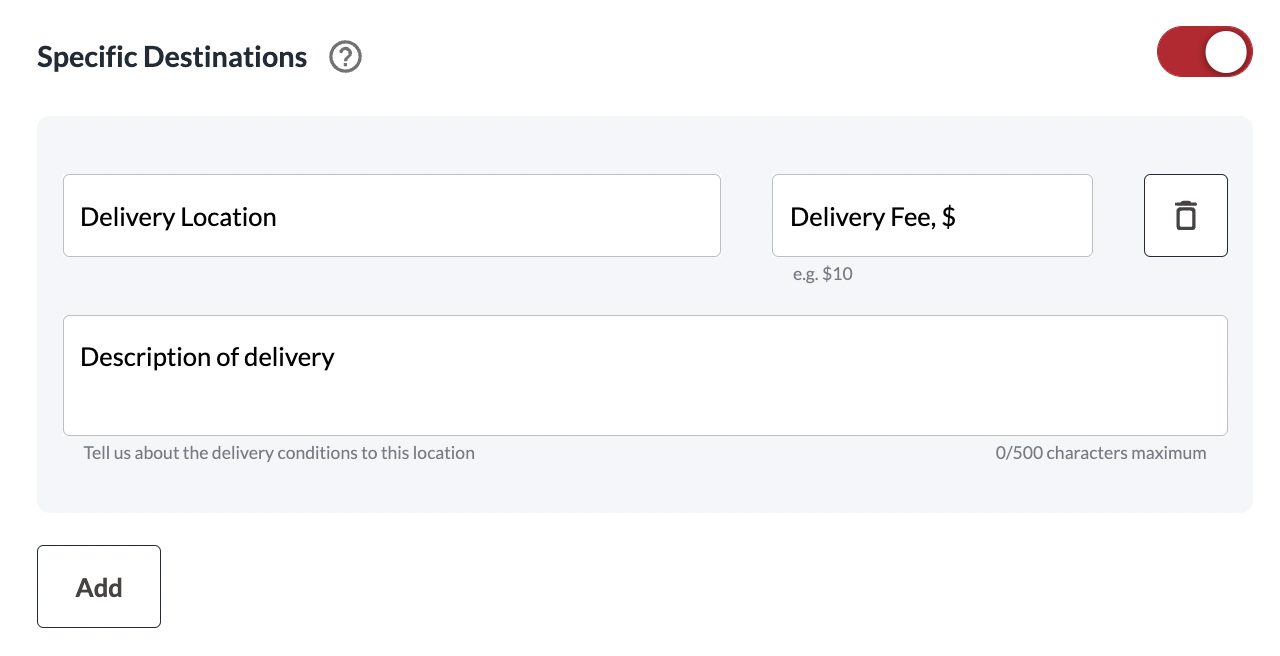Screen dimensions: 1280x656
Task: Click the red track of the destinations switch
Action: (x=1180, y=52)
